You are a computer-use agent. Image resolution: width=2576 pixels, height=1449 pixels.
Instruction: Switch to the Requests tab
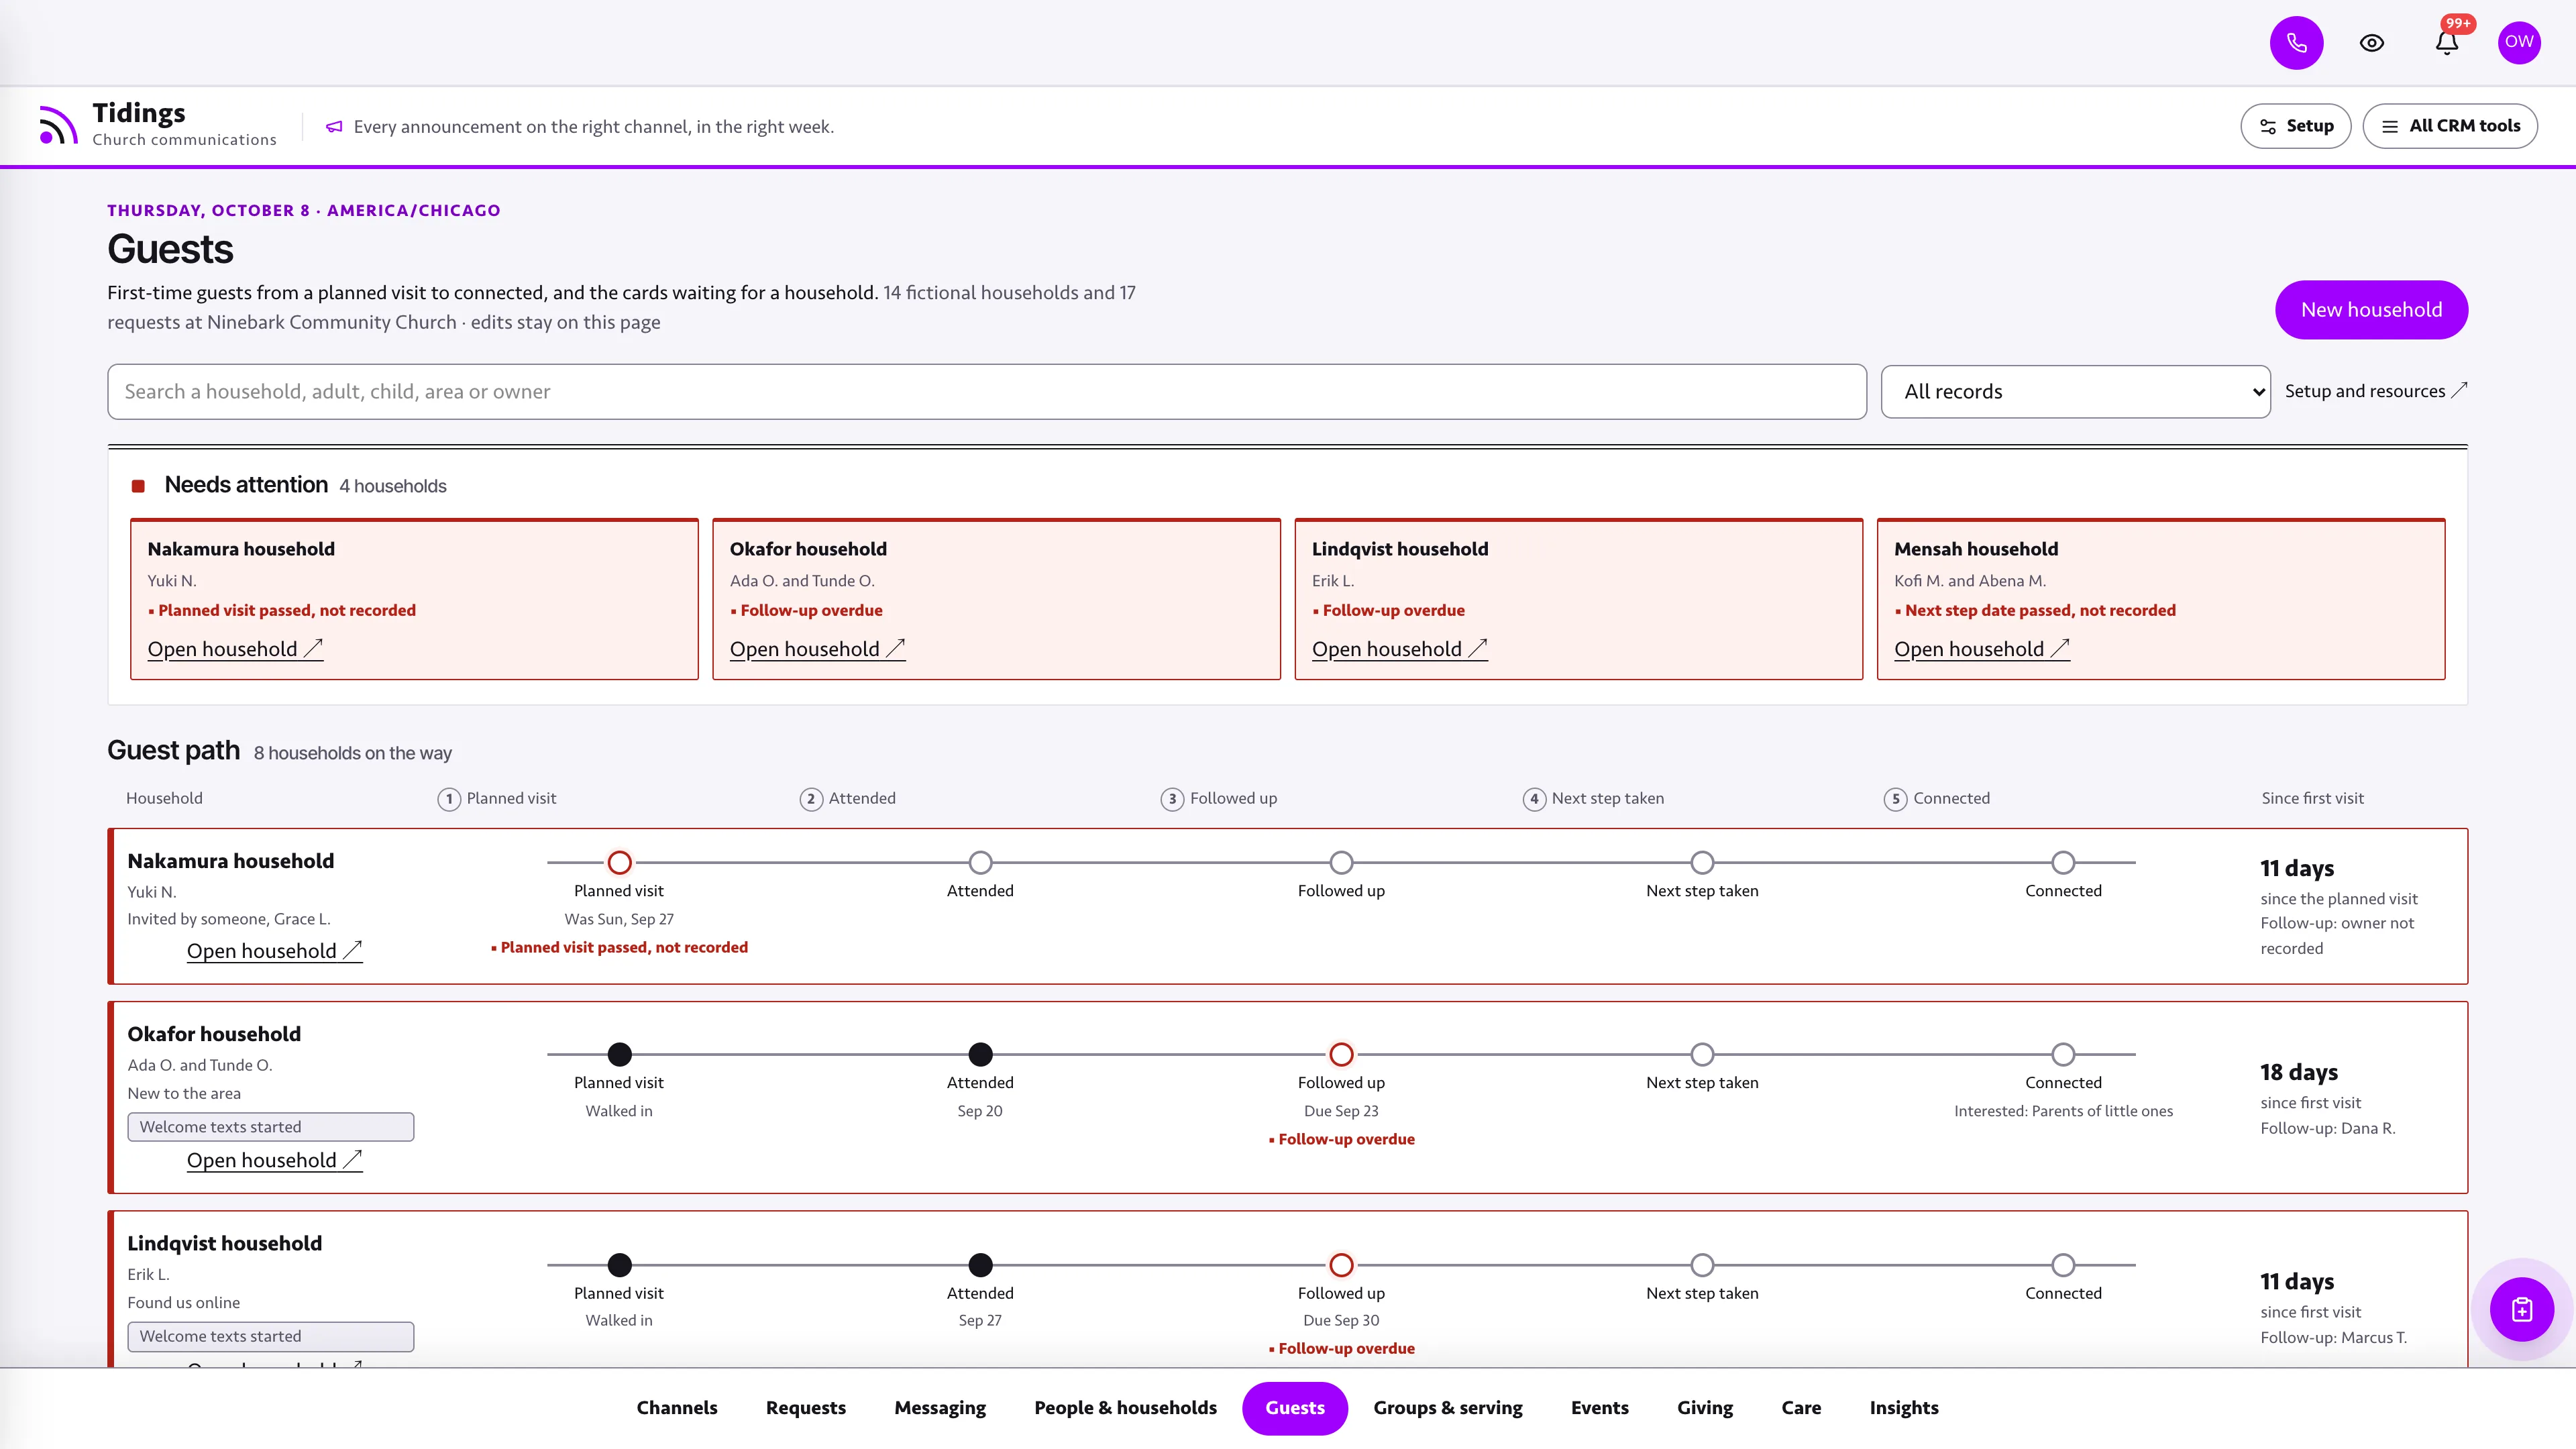[x=806, y=1408]
